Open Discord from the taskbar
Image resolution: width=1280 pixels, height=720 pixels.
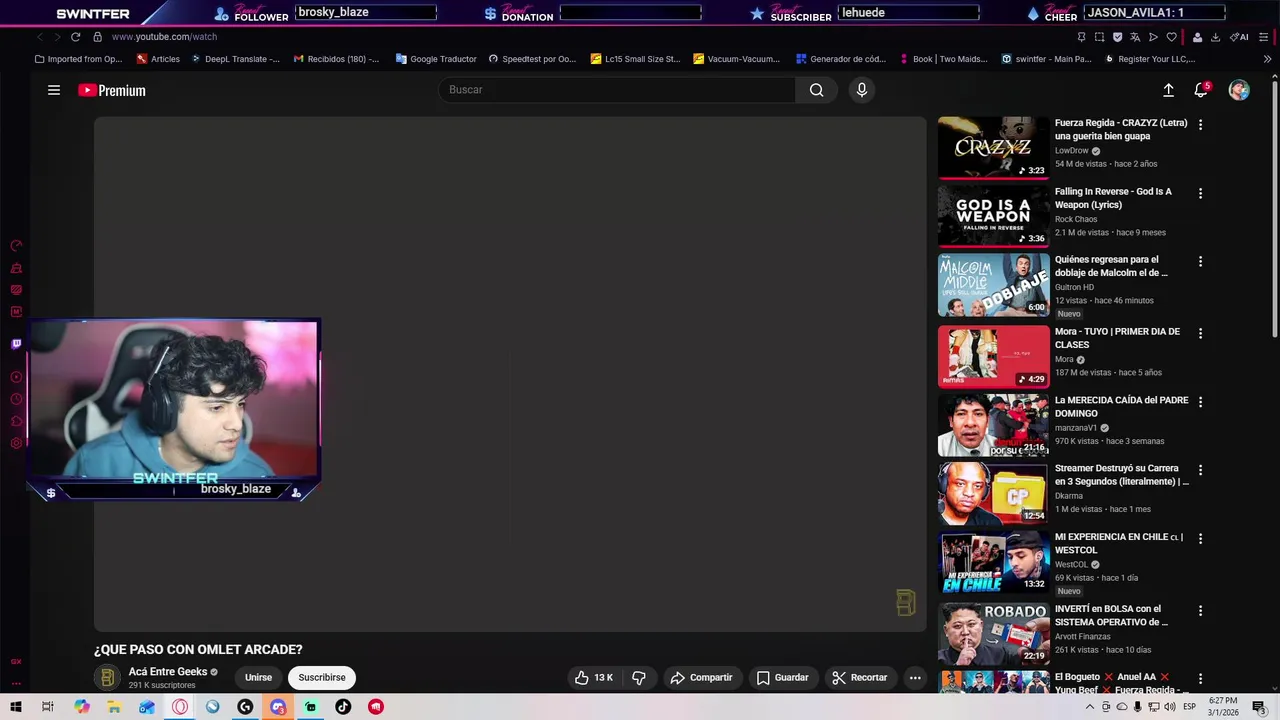pyautogui.click(x=278, y=707)
